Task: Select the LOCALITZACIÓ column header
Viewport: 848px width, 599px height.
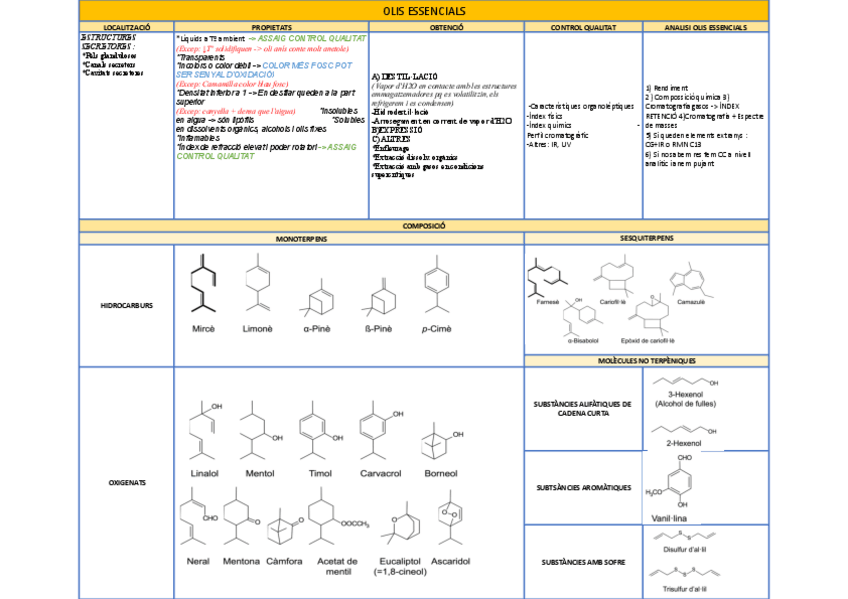Action: (x=127, y=27)
